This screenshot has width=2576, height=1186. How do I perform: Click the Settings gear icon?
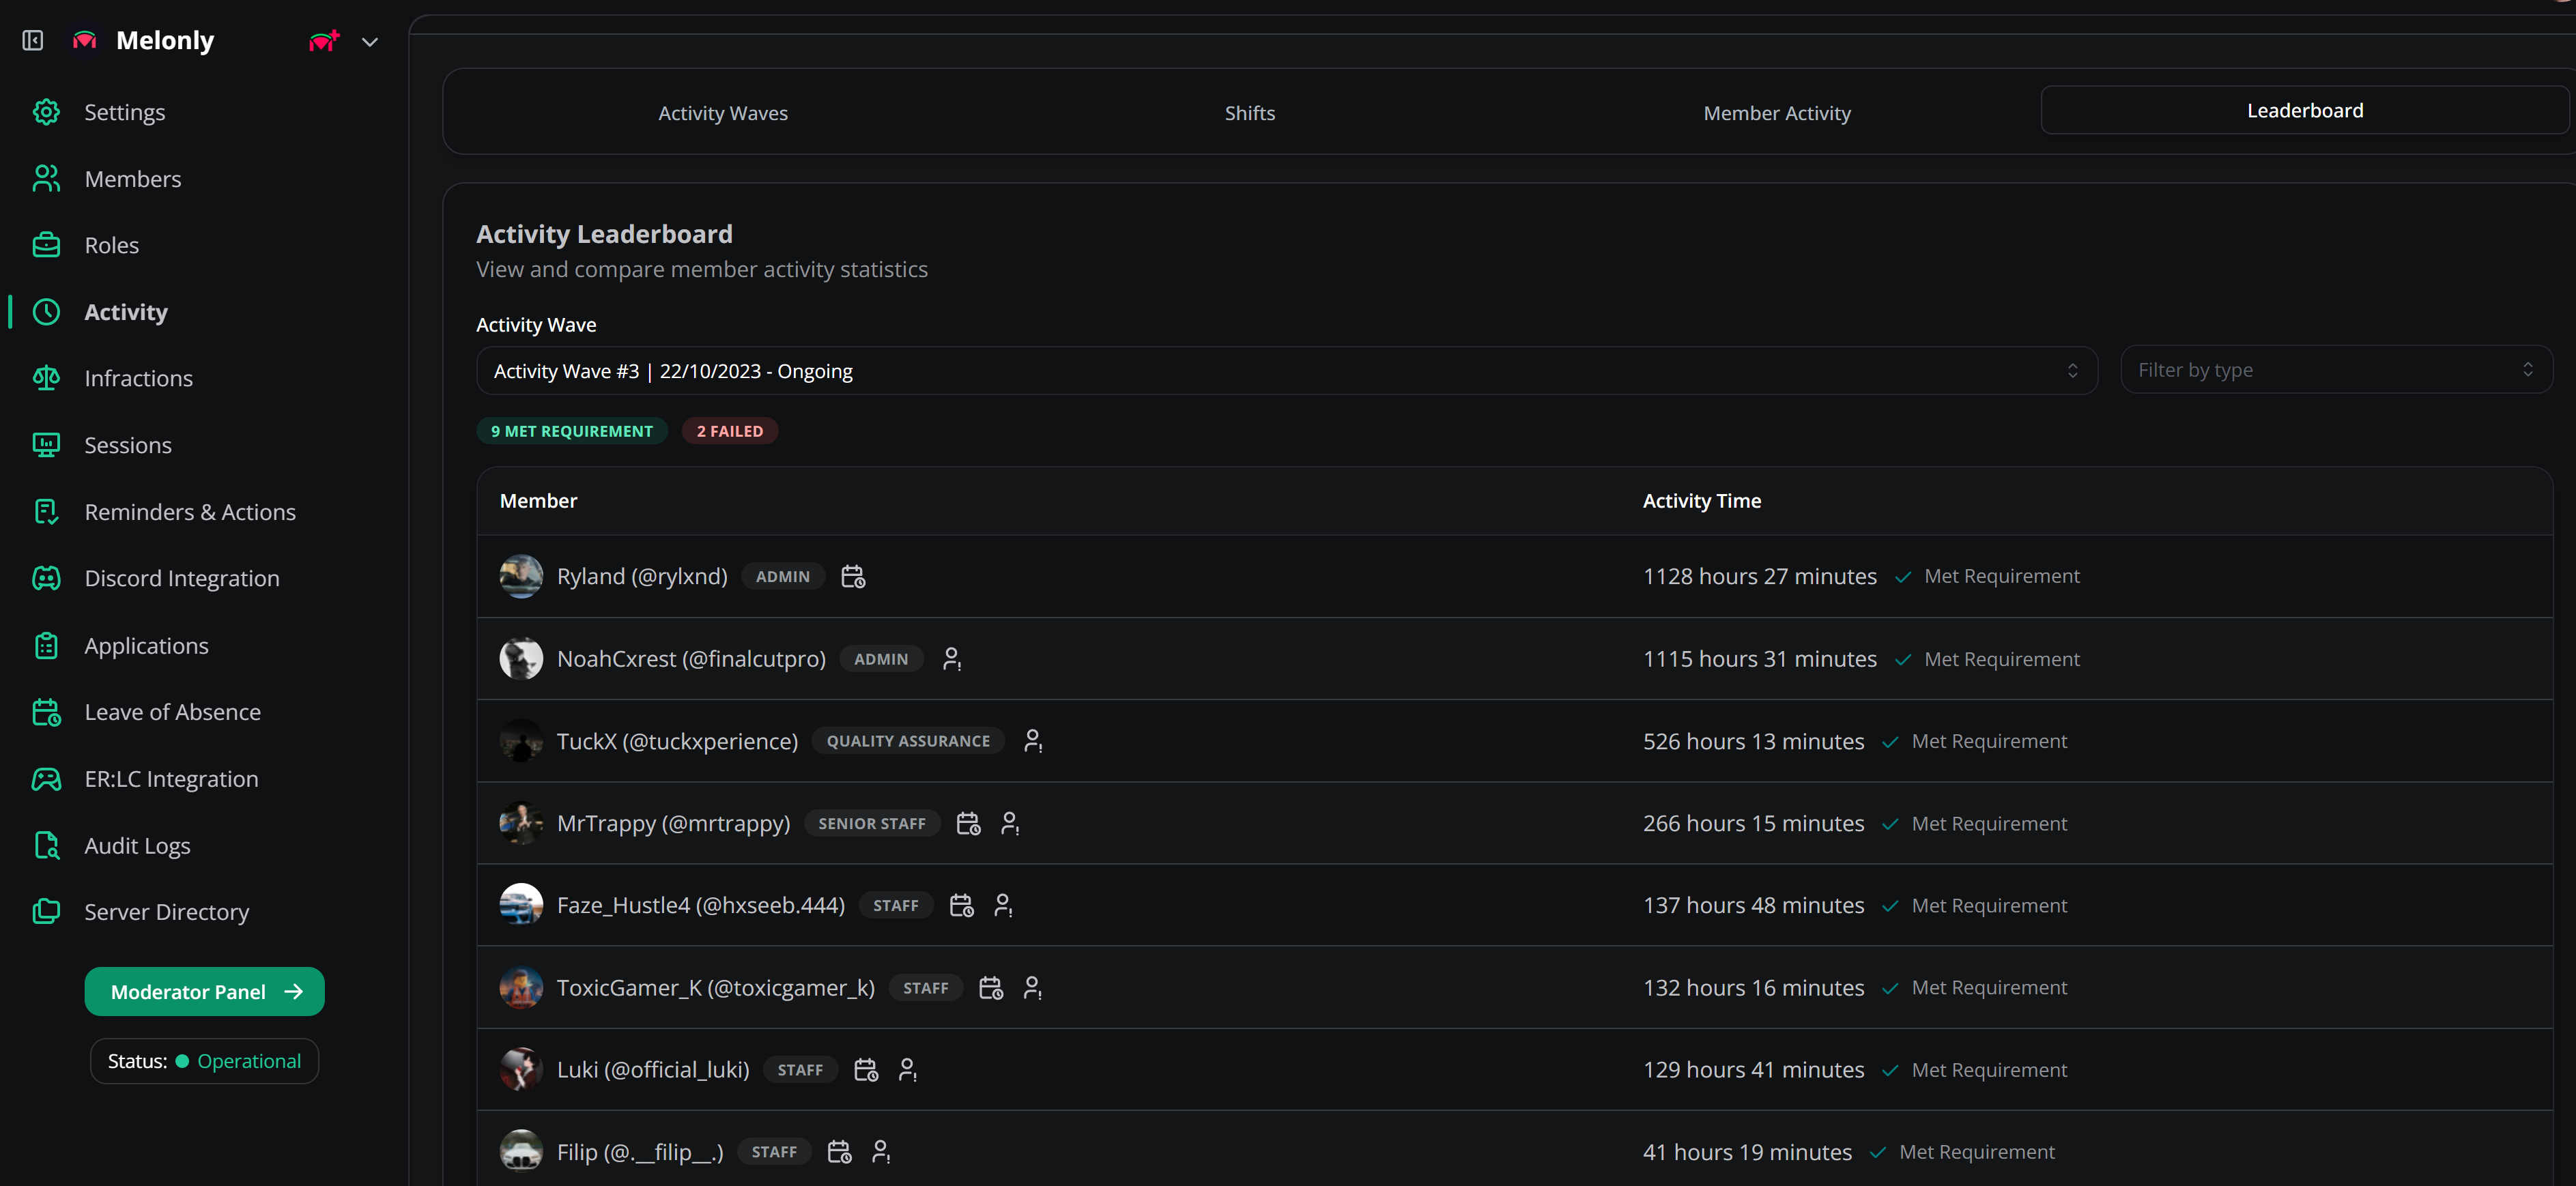coord(46,112)
